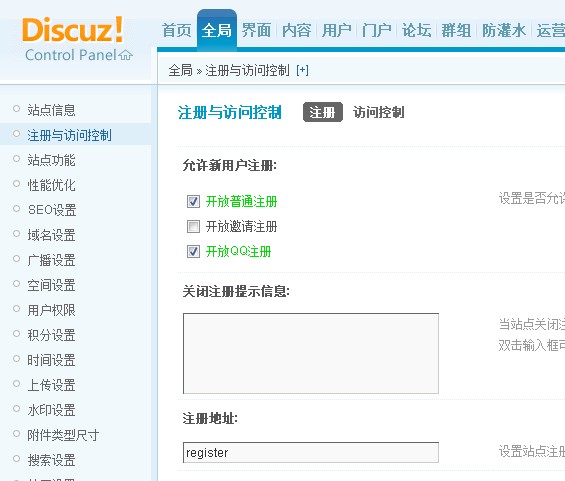Viewport: 565px width, 481px height.
Task: Click the [+] add shortcut icon
Action: click(x=302, y=70)
